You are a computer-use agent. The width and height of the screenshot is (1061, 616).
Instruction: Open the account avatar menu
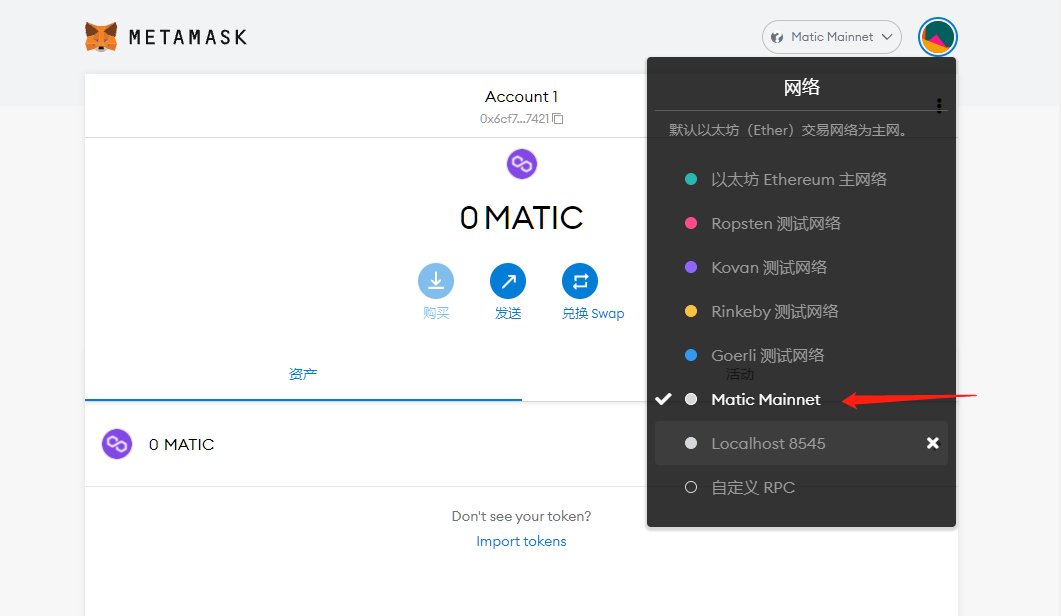(938, 37)
